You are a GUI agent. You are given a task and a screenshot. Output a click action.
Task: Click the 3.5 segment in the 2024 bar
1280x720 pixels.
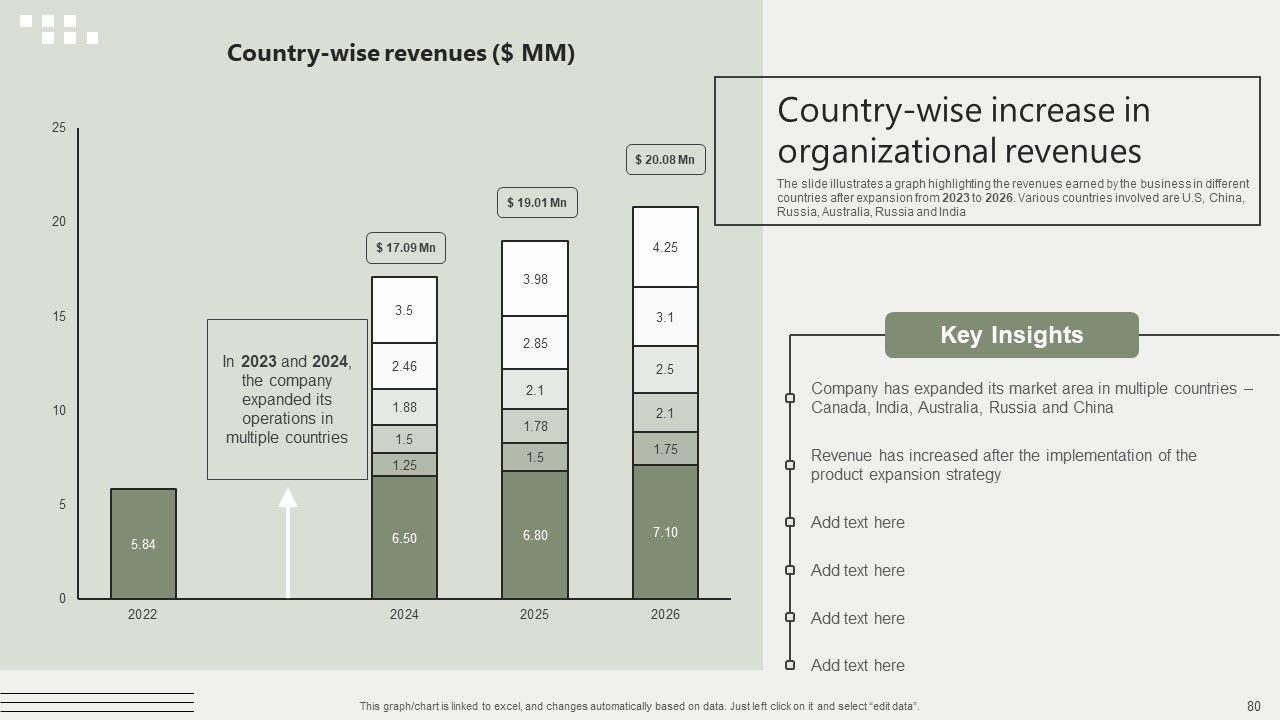pos(404,310)
